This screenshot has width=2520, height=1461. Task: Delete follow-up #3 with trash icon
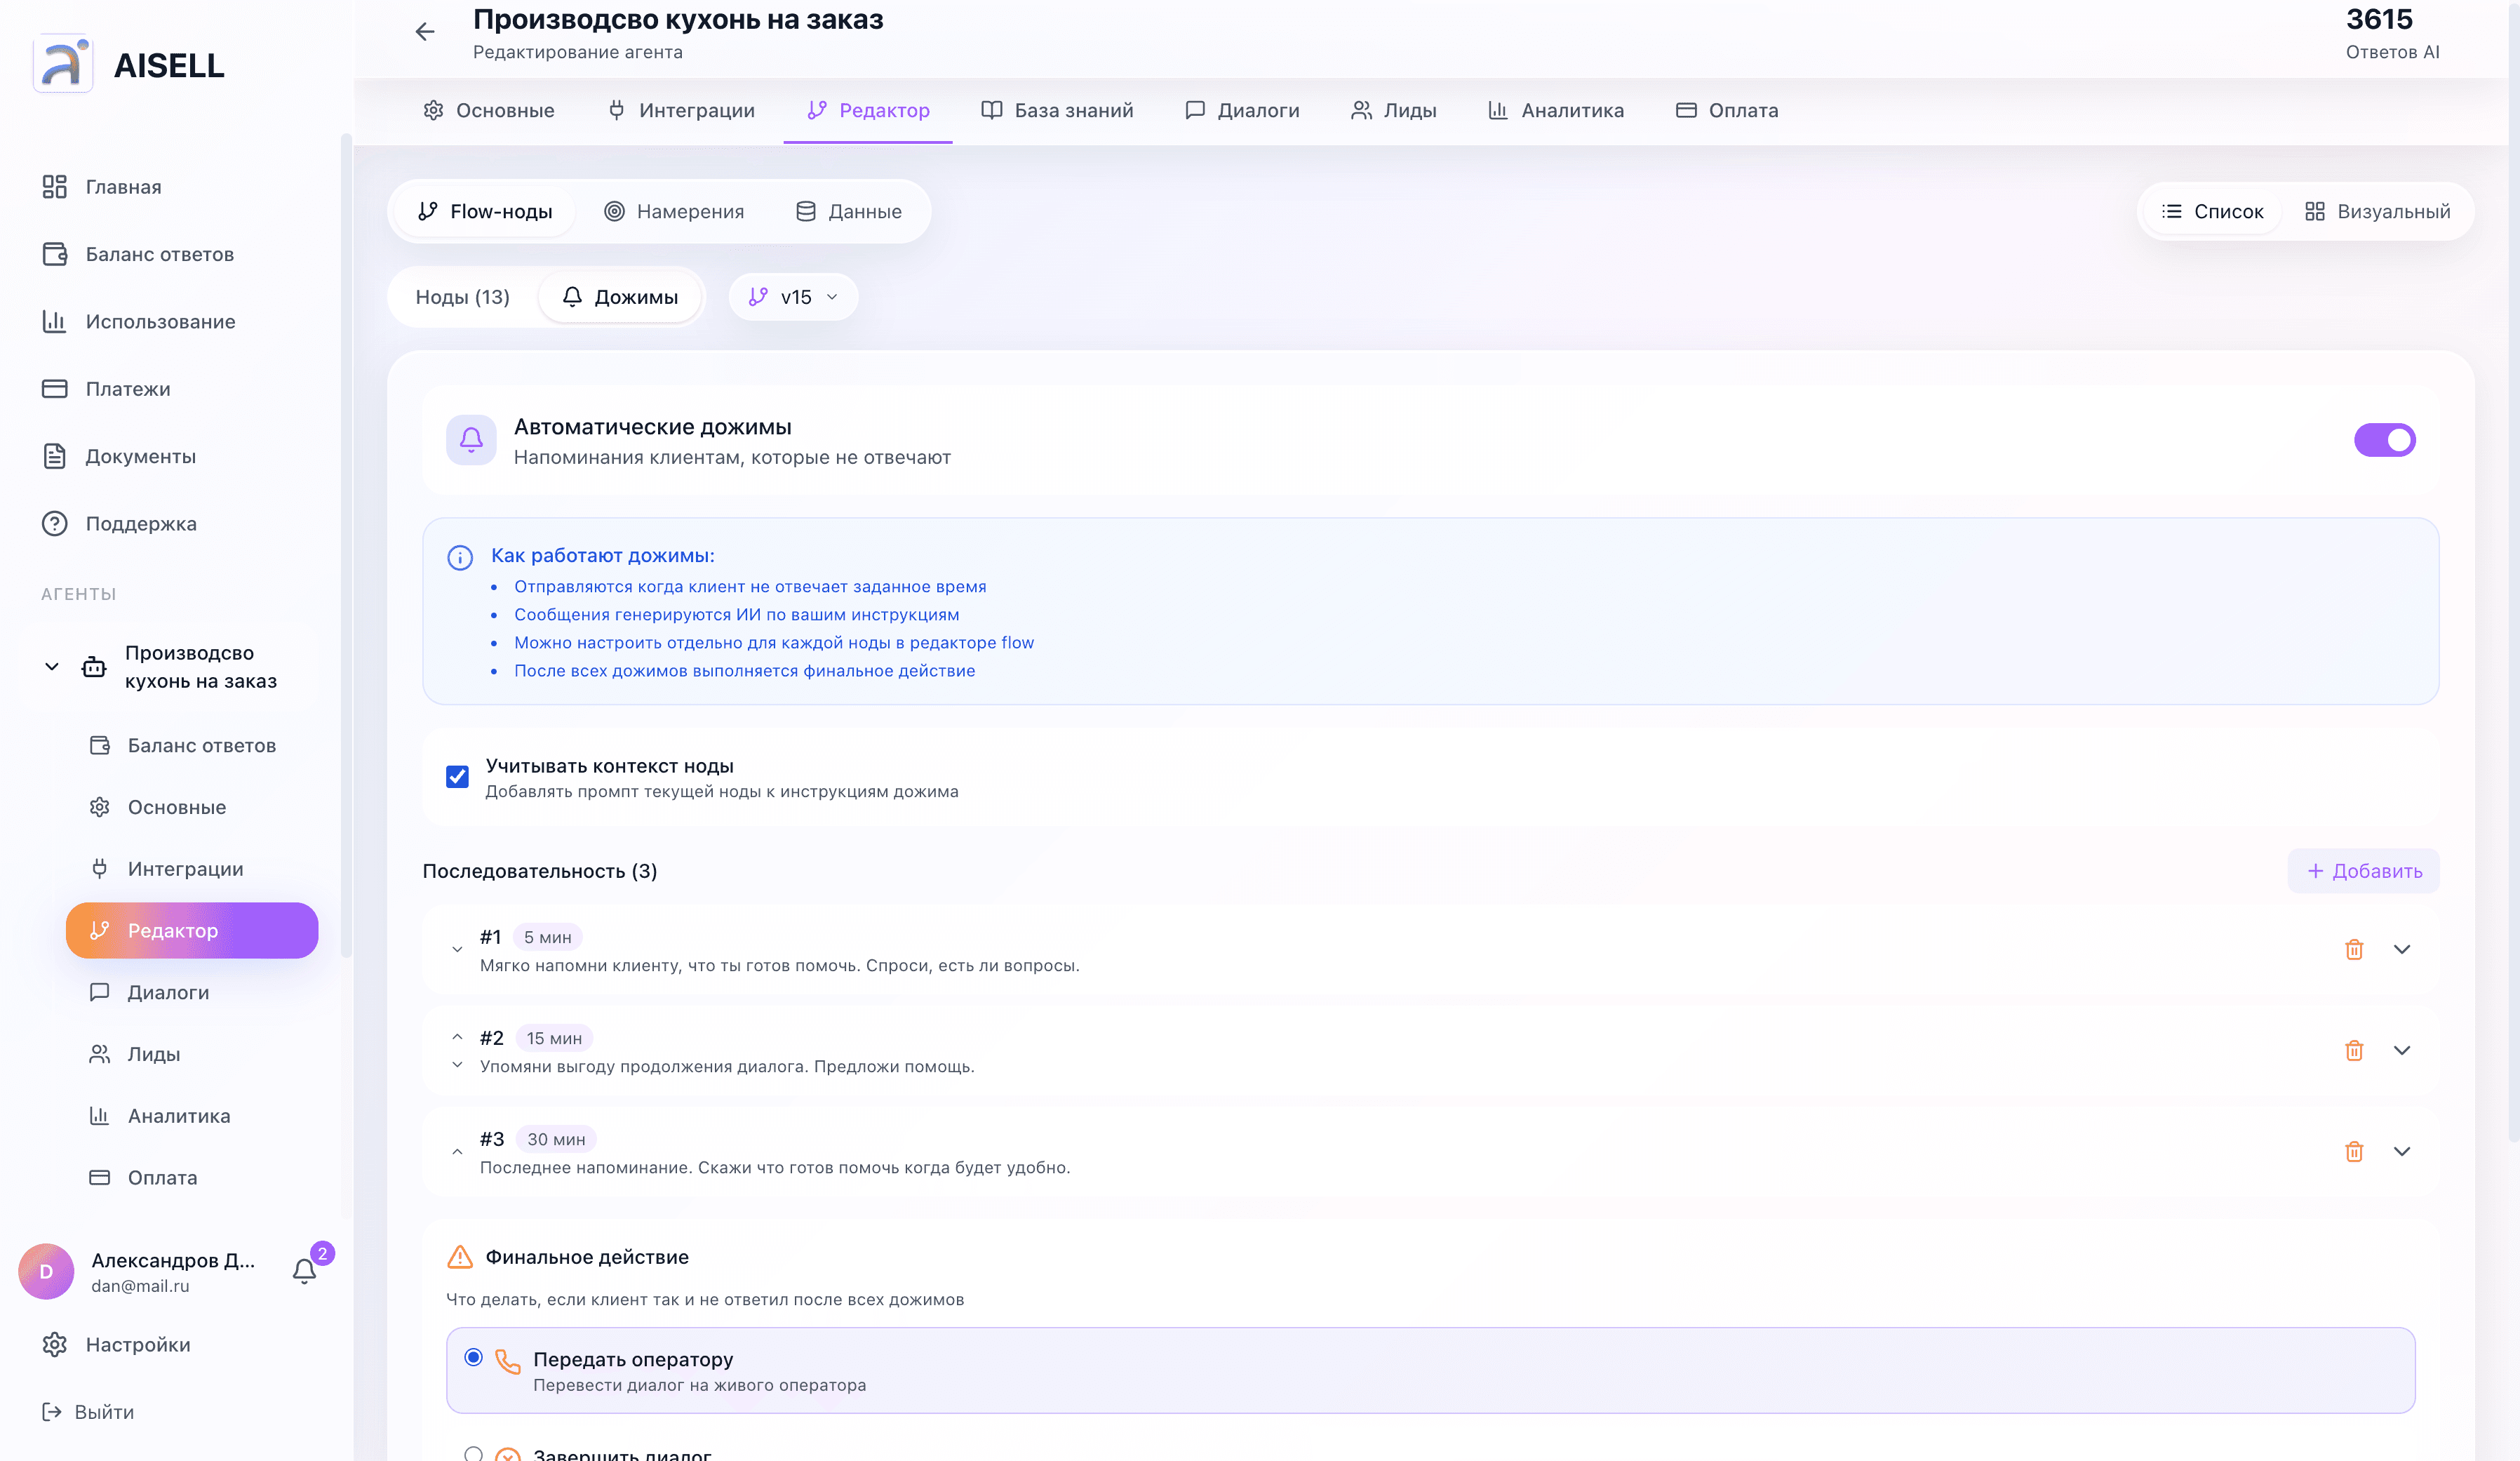pos(2354,1151)
